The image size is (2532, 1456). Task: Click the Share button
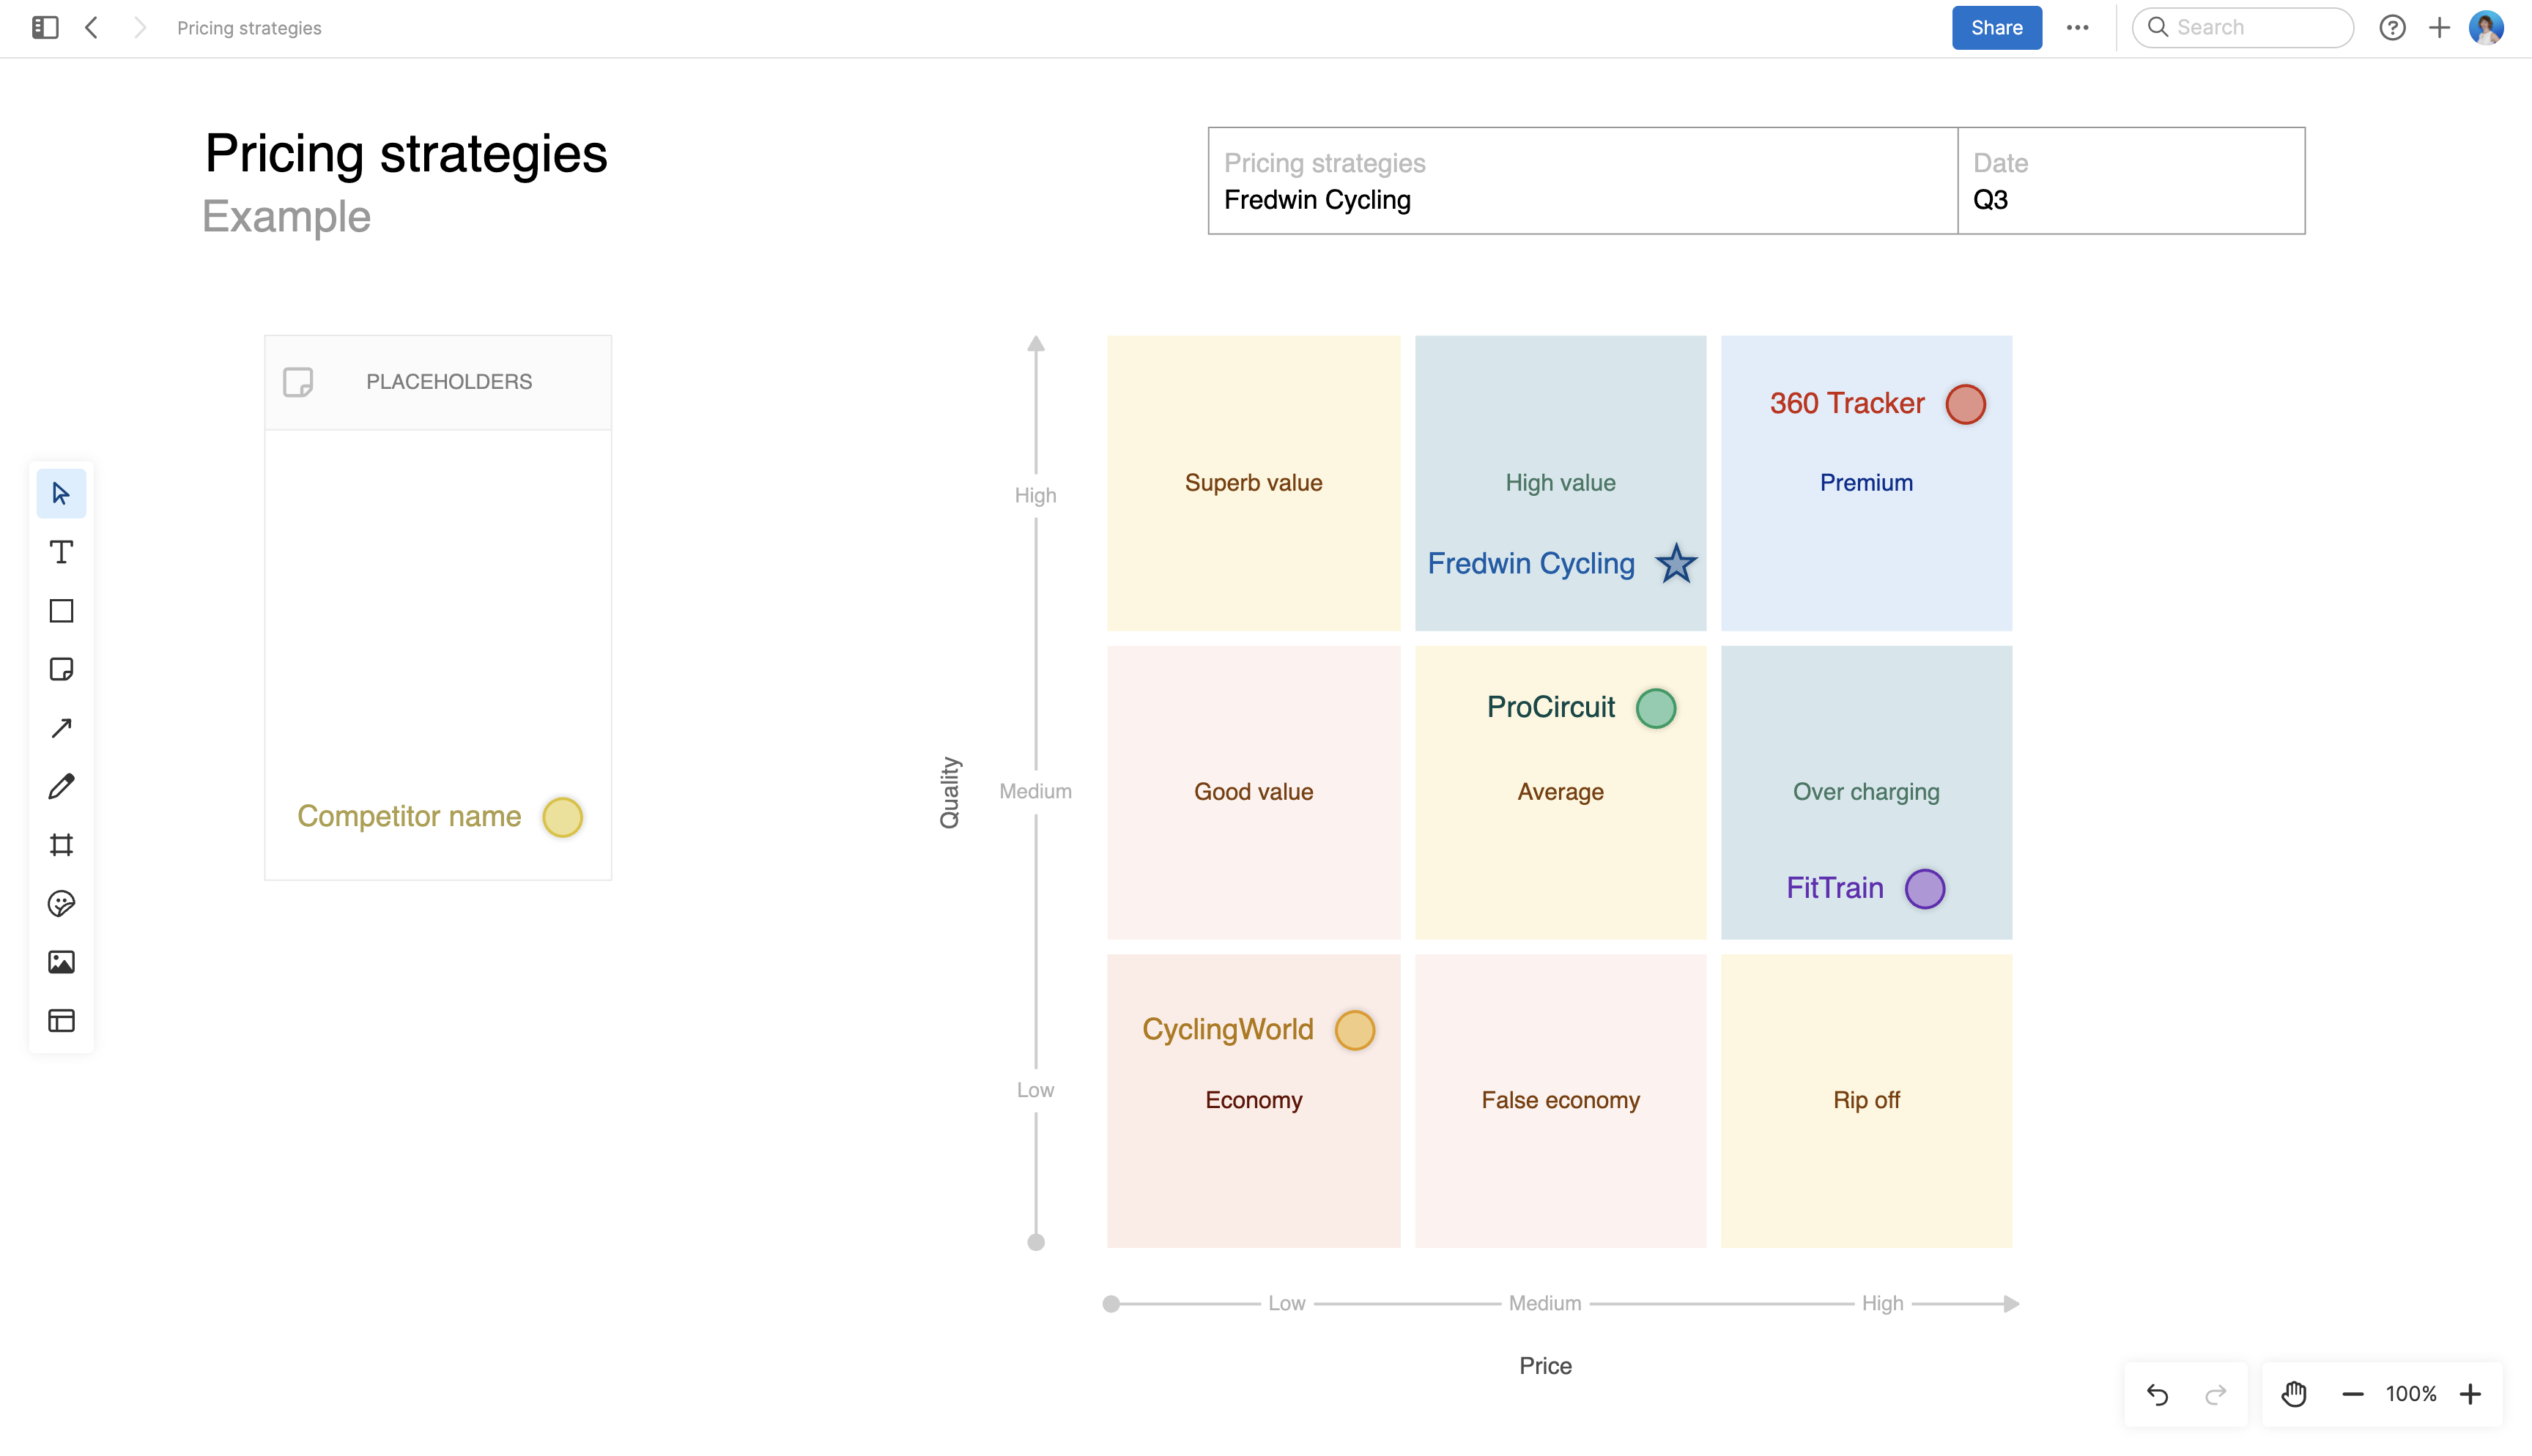(x=1996, y=28)
